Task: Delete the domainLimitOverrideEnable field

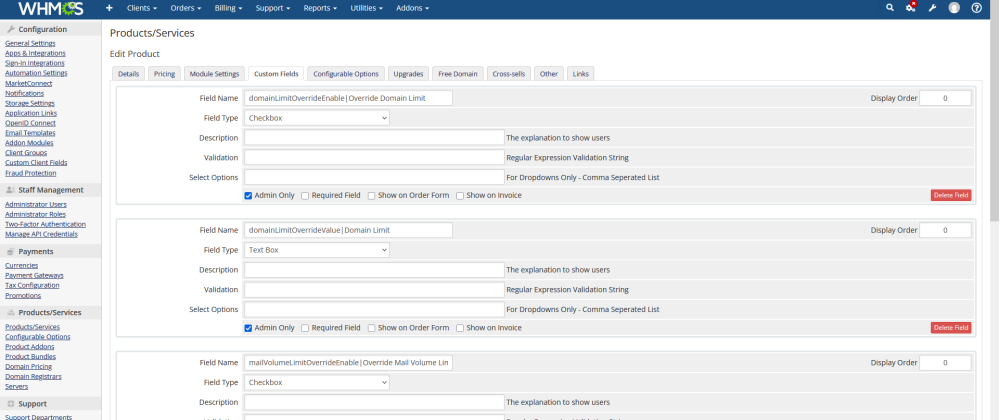Action: (x=951, y=196)
